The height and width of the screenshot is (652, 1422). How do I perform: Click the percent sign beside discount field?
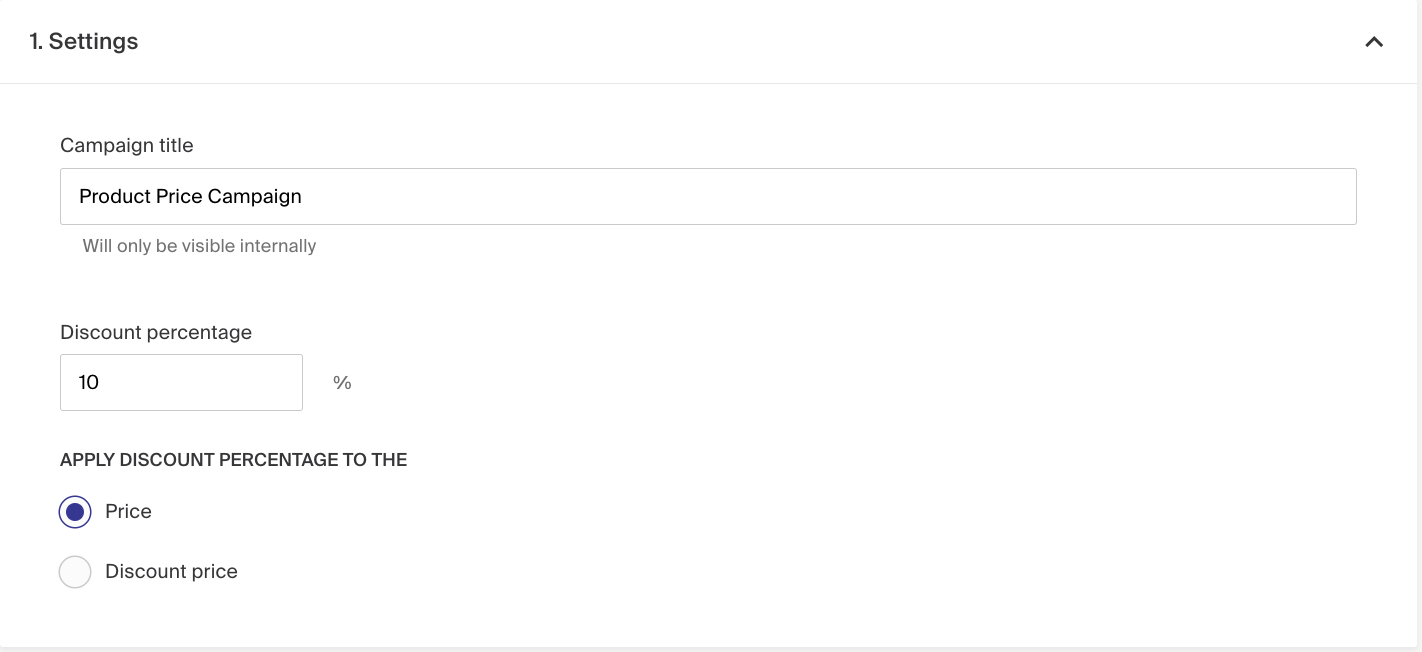(x=342, y=383)
